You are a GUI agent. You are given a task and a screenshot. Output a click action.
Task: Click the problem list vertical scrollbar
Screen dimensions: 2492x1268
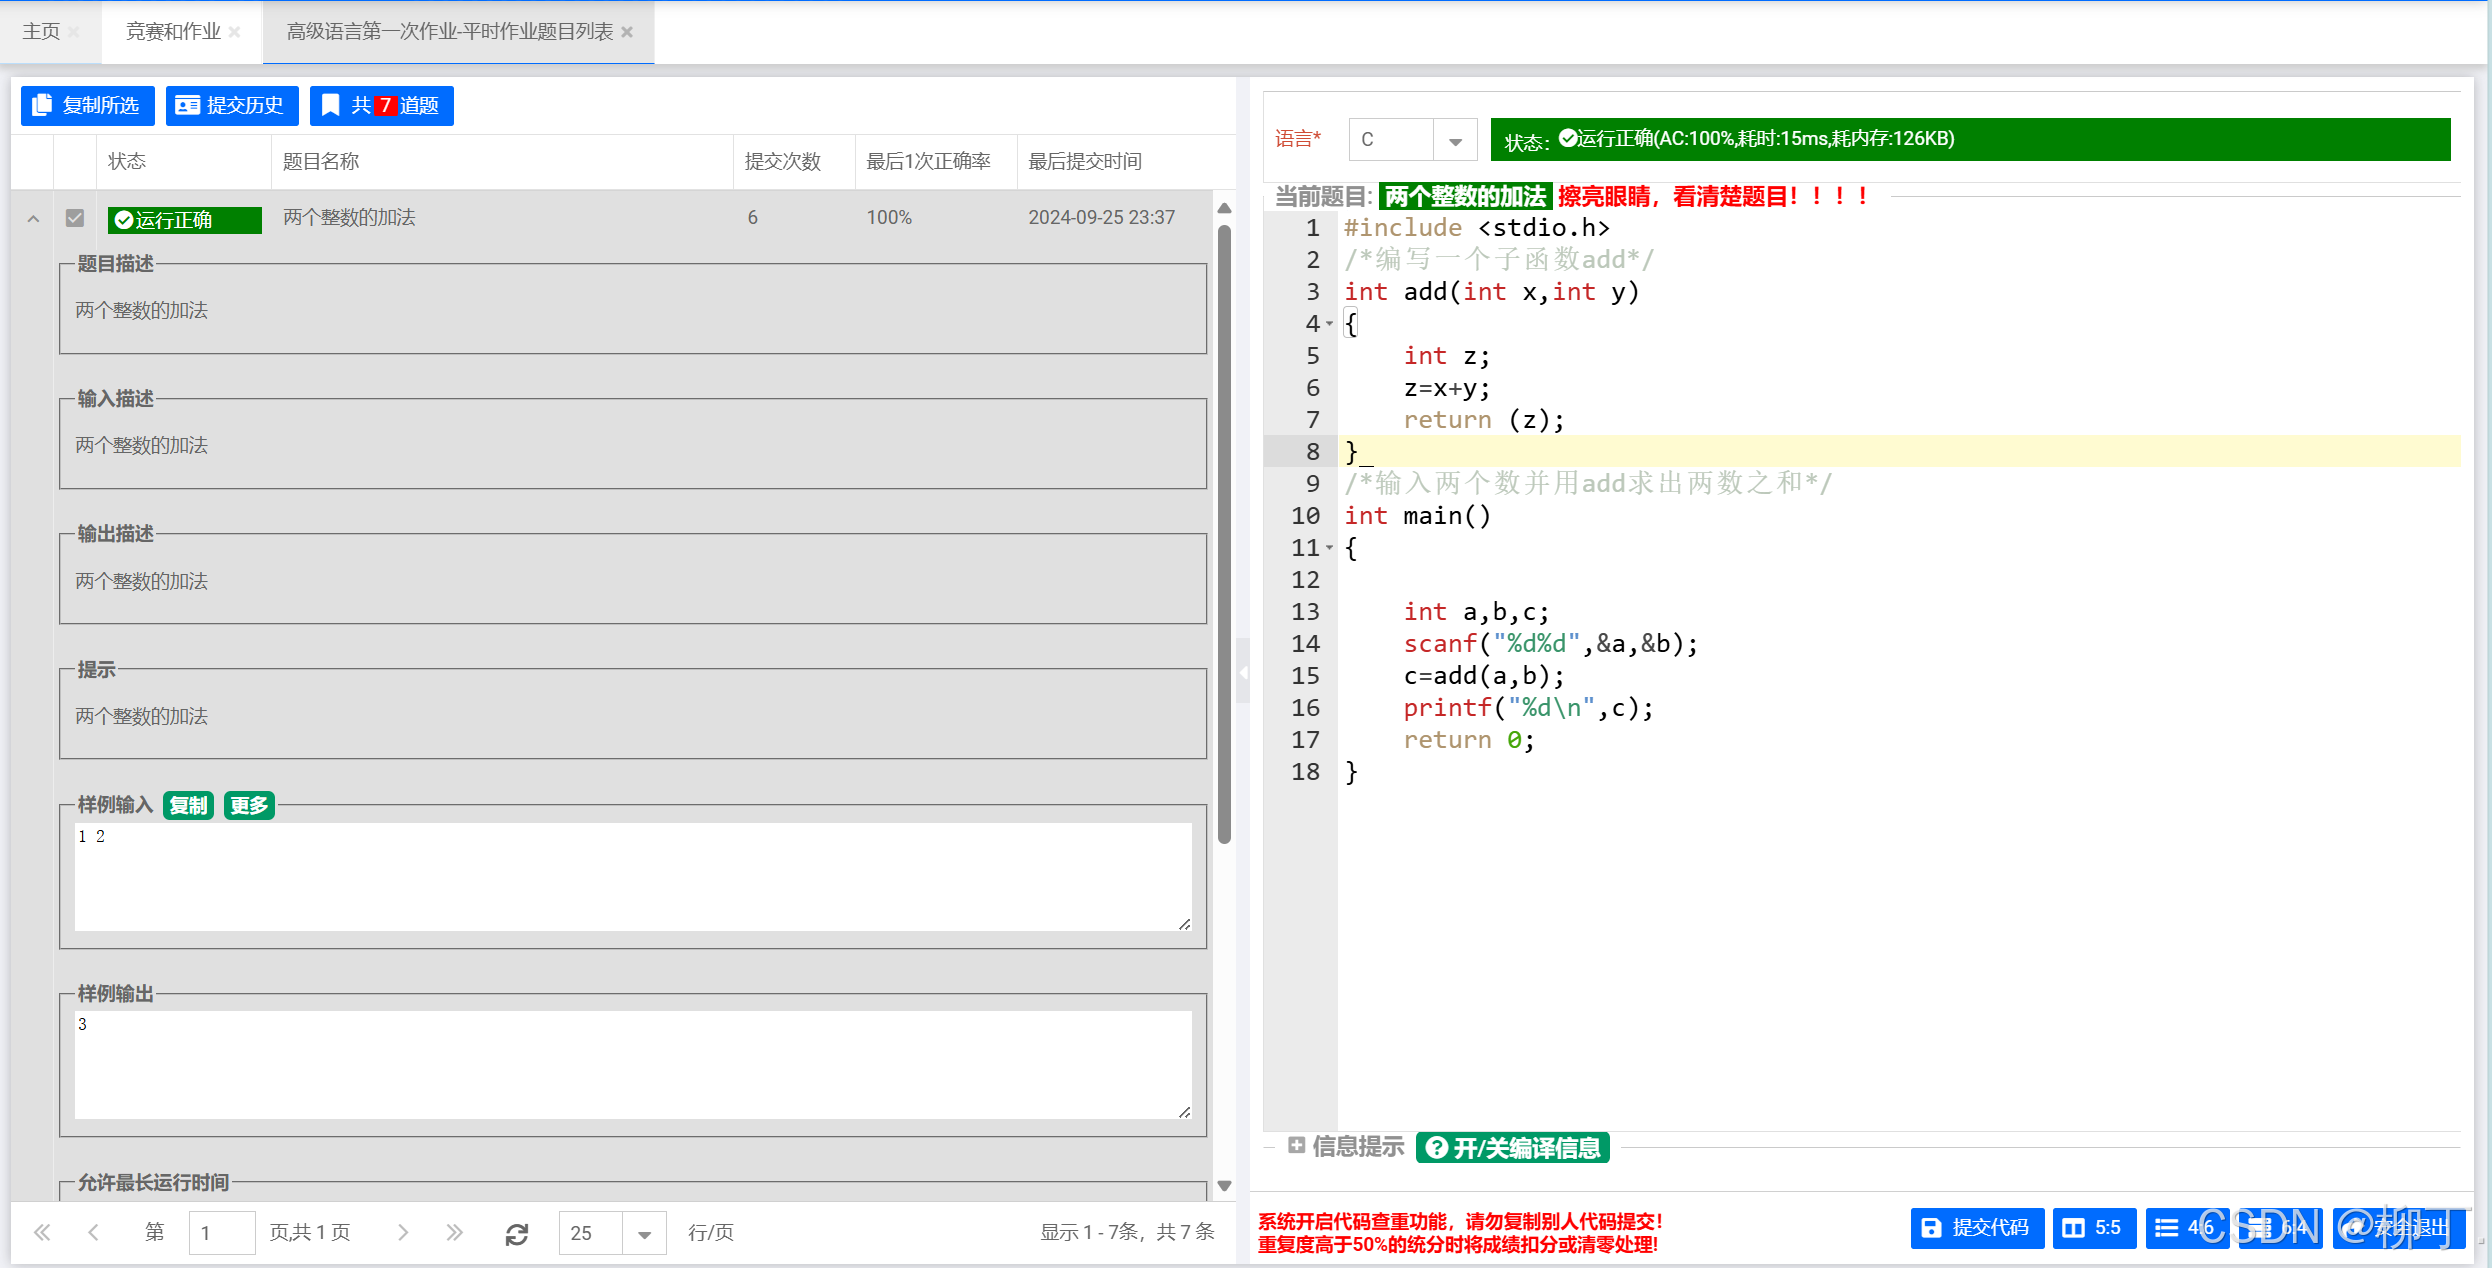click(x=1224, y=534)
